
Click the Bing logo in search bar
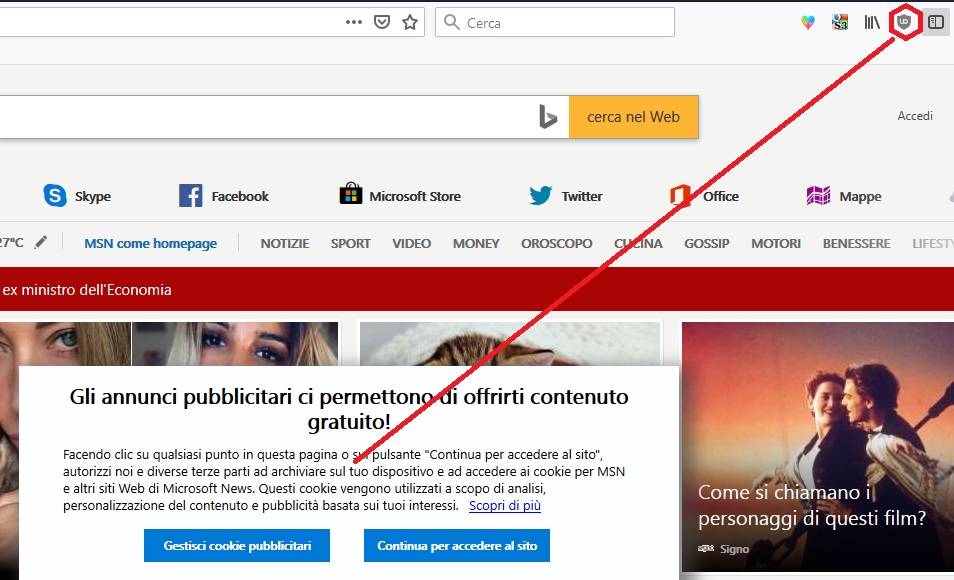click(548, 117)
